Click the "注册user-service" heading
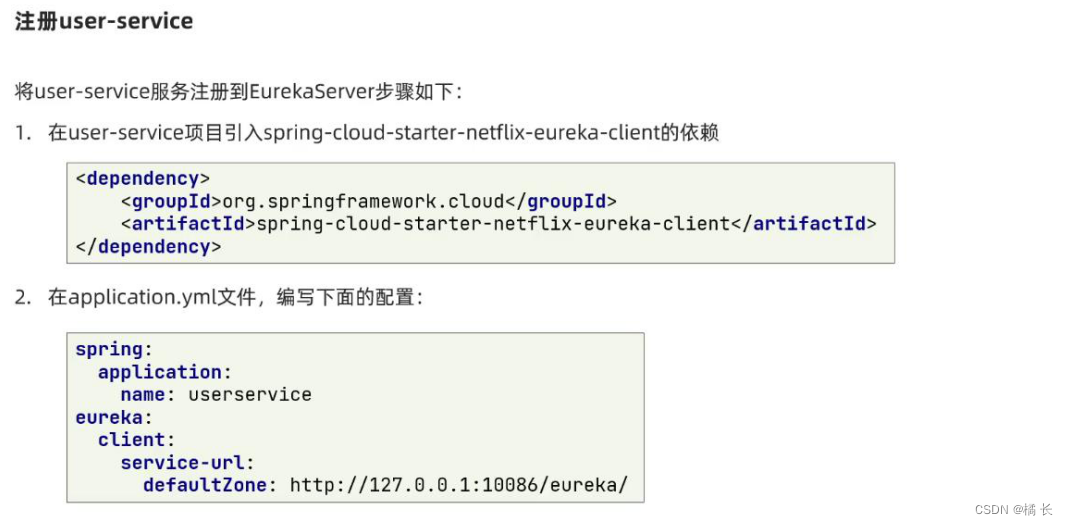The height and width of the screenshot is (525, 1068). pyautogui.click(x=104, y=21)
